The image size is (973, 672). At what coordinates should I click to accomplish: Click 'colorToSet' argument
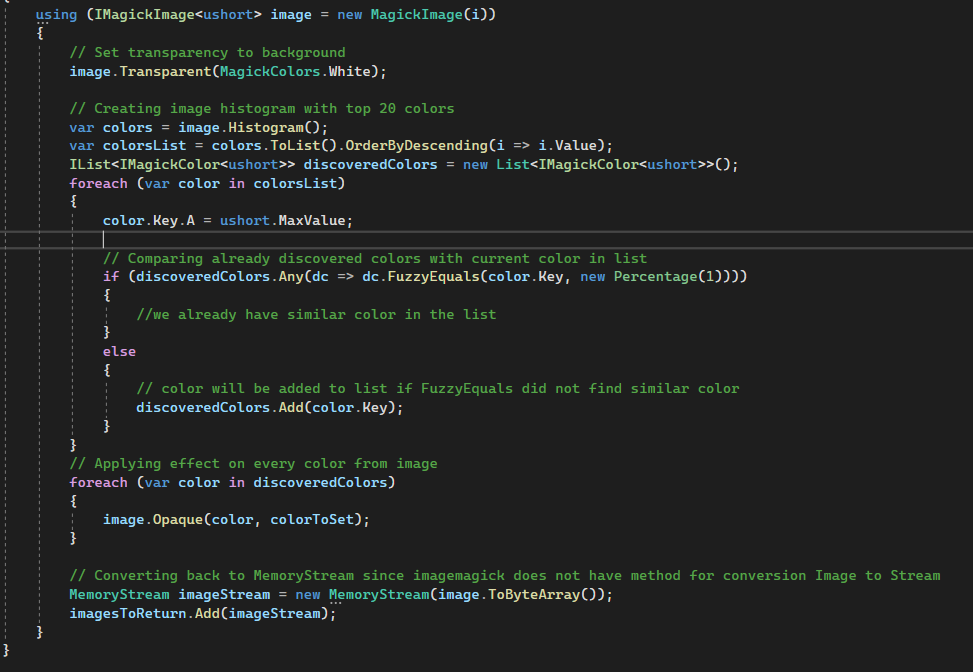tap(312, 519)
